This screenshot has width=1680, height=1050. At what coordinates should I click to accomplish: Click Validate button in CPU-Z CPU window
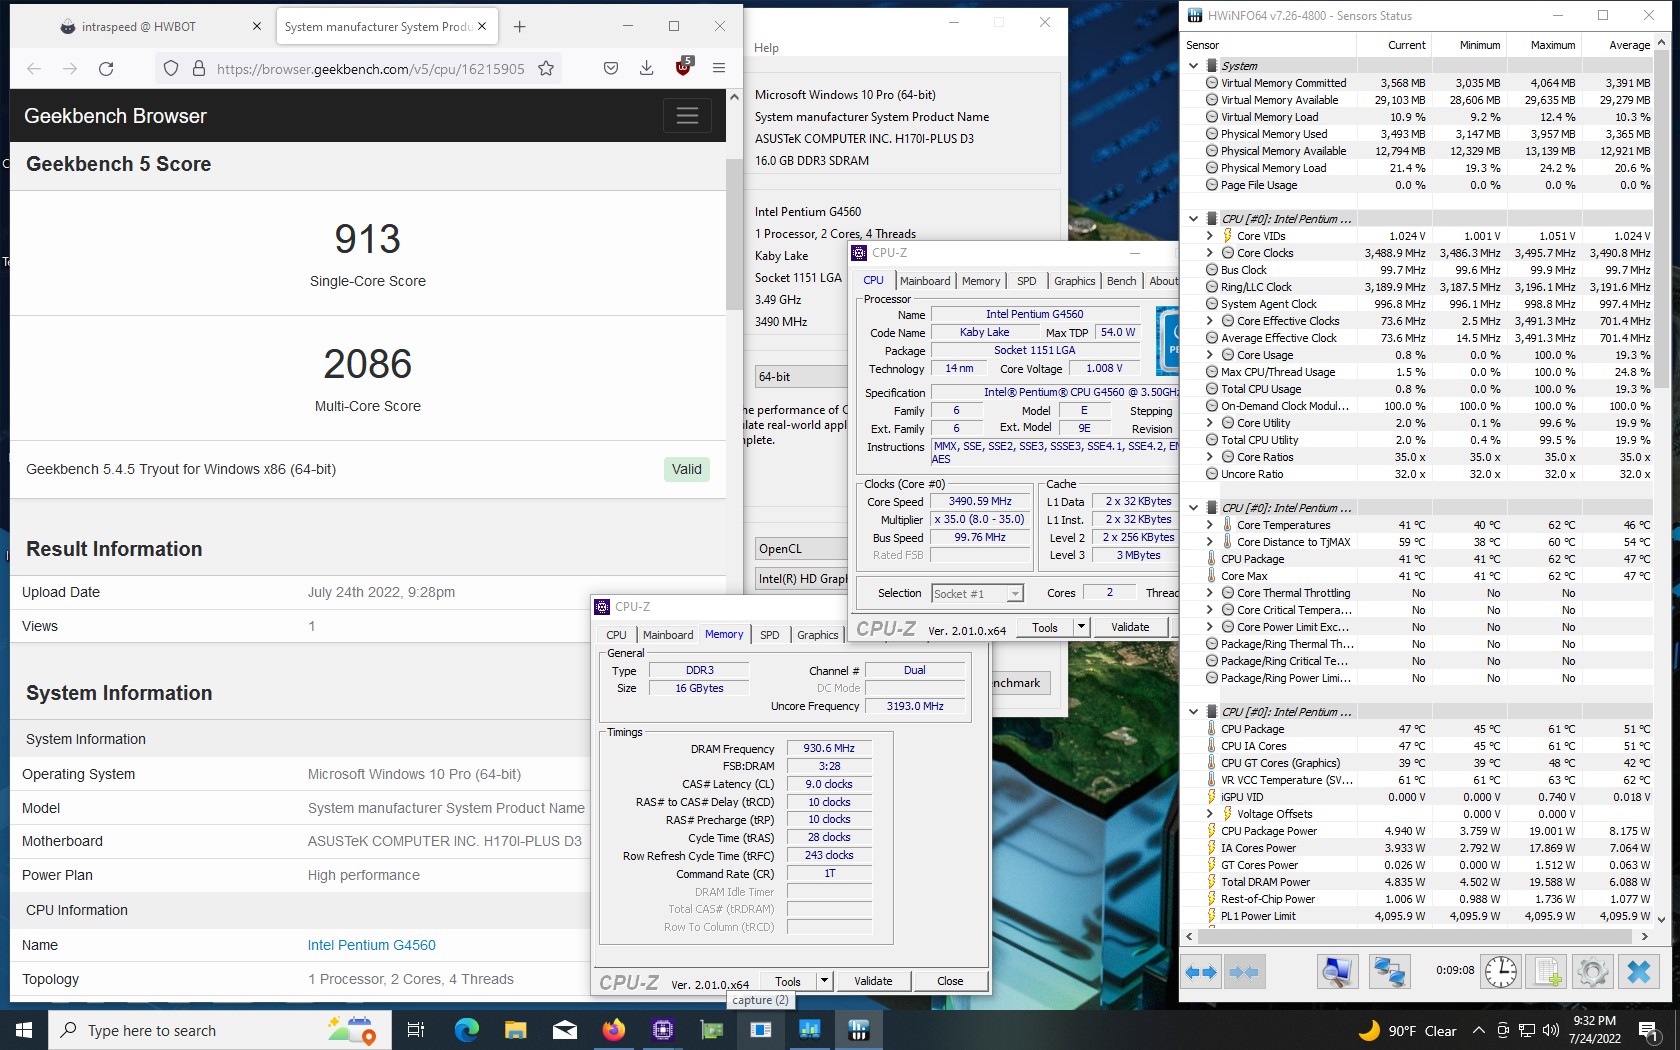(1130, 627)
